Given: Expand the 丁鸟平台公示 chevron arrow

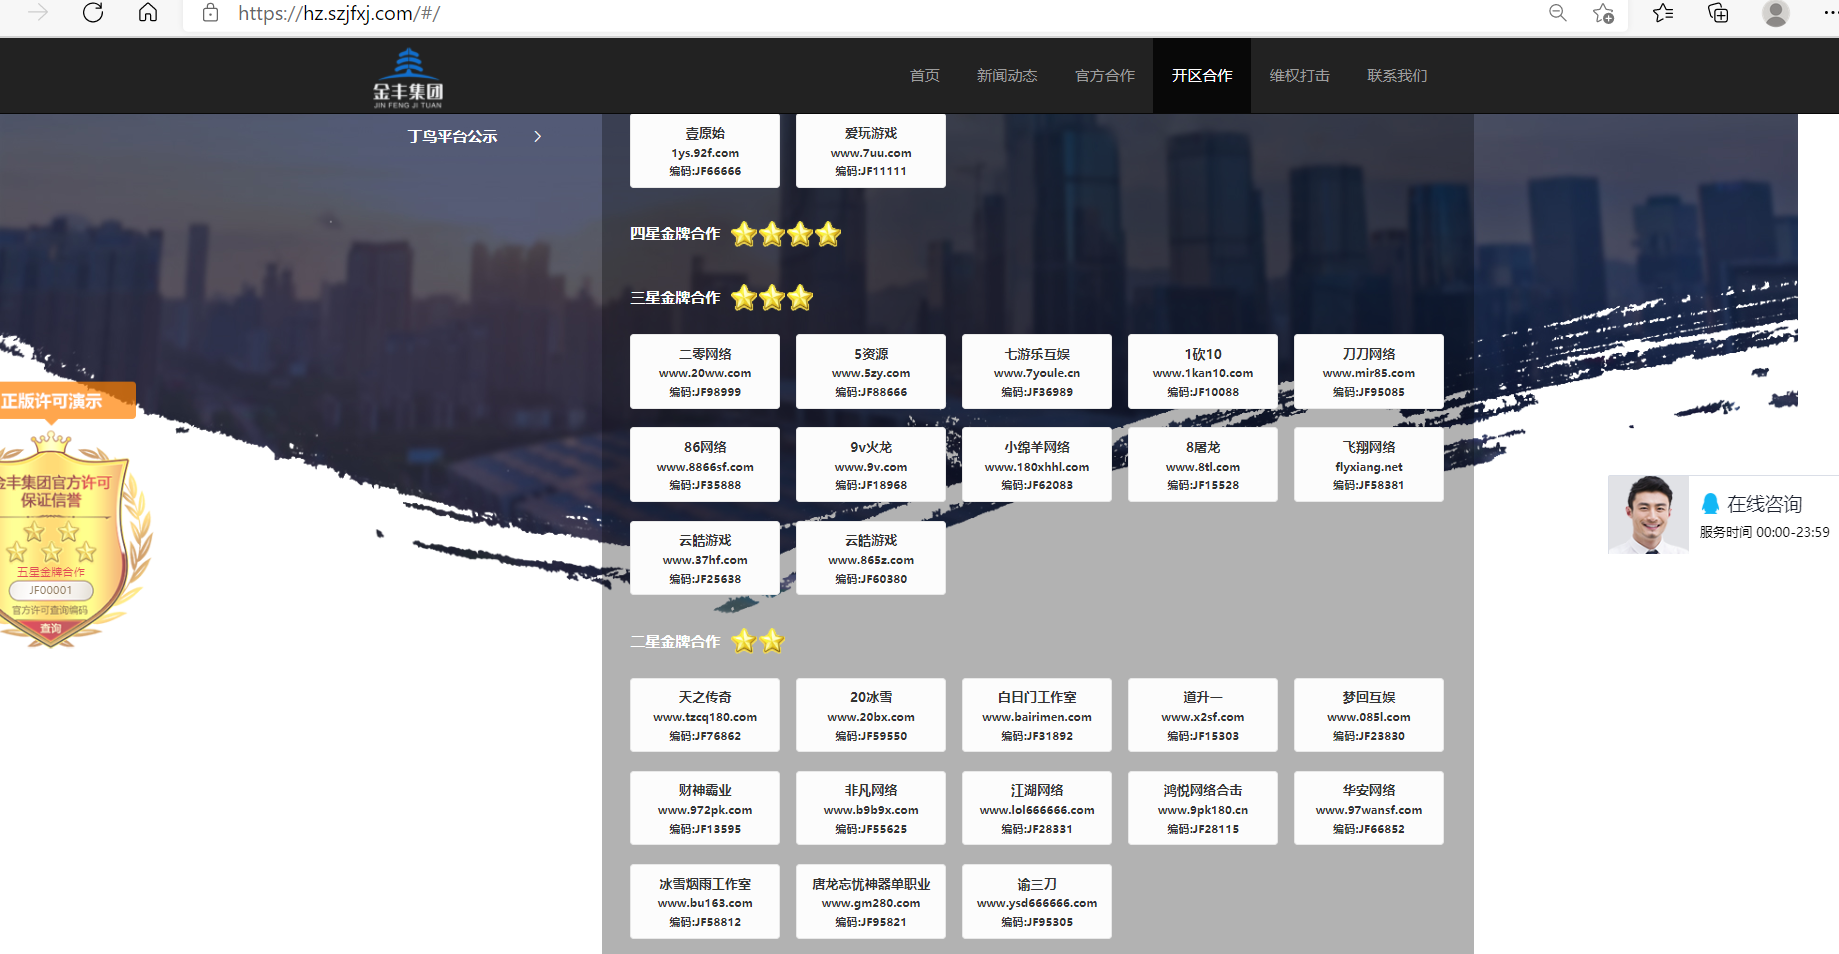Looking at the screenshot, I should tap(538, 136).
